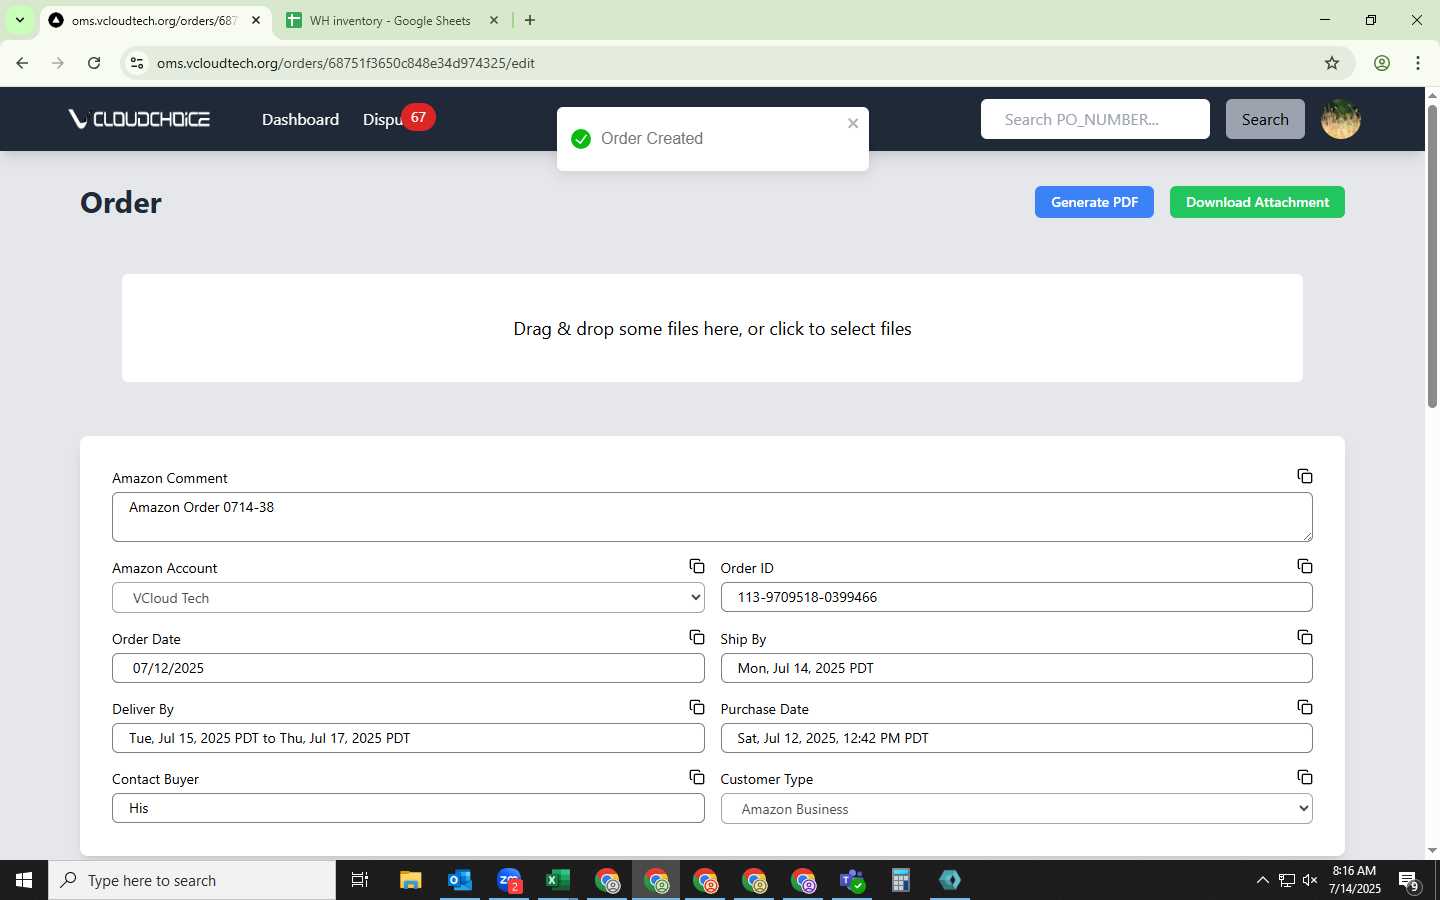Go back to the previous page
Image resolution: width=1440 pixels, height=900 pixels.
click(22, 63)
